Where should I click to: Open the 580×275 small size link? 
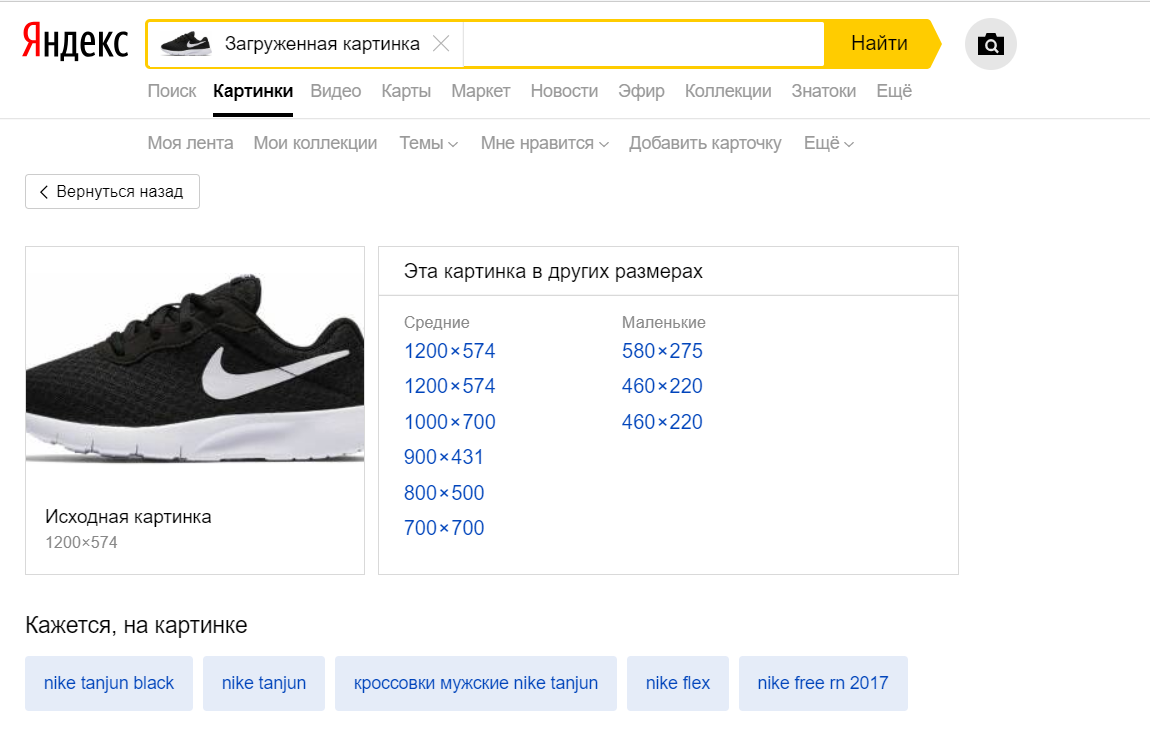[662, 351]
